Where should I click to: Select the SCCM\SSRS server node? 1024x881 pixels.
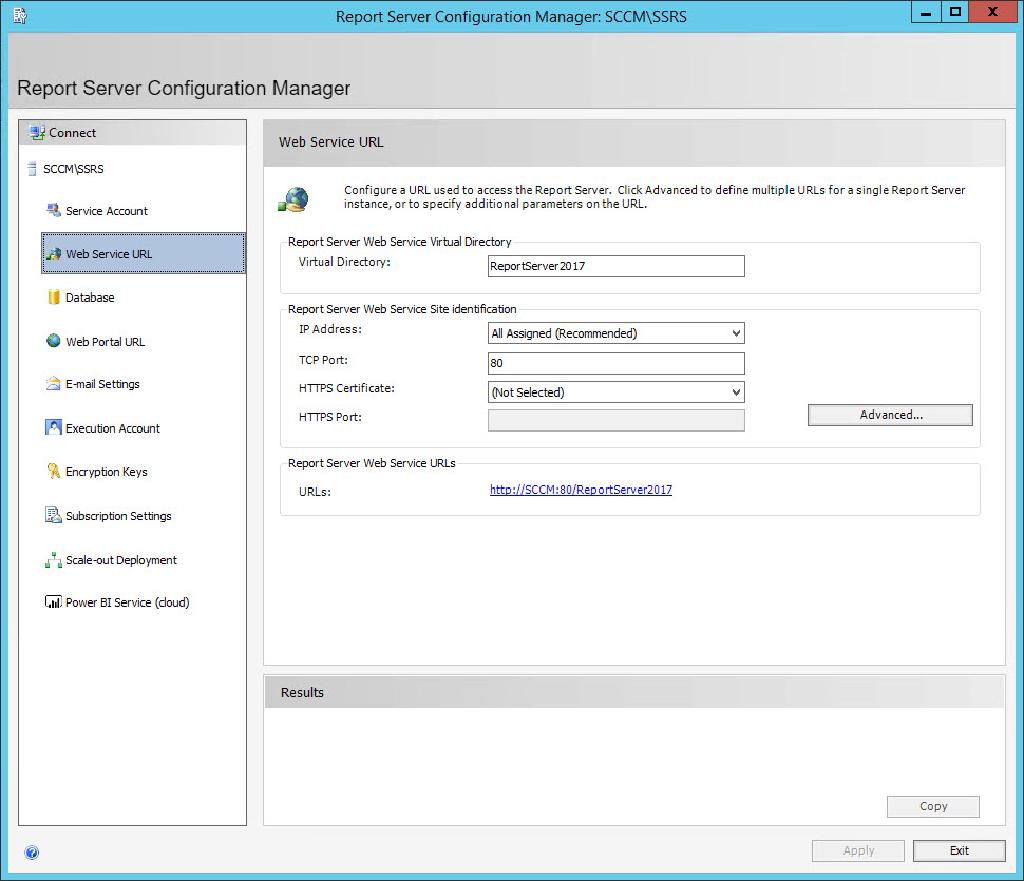pos(73,169)
